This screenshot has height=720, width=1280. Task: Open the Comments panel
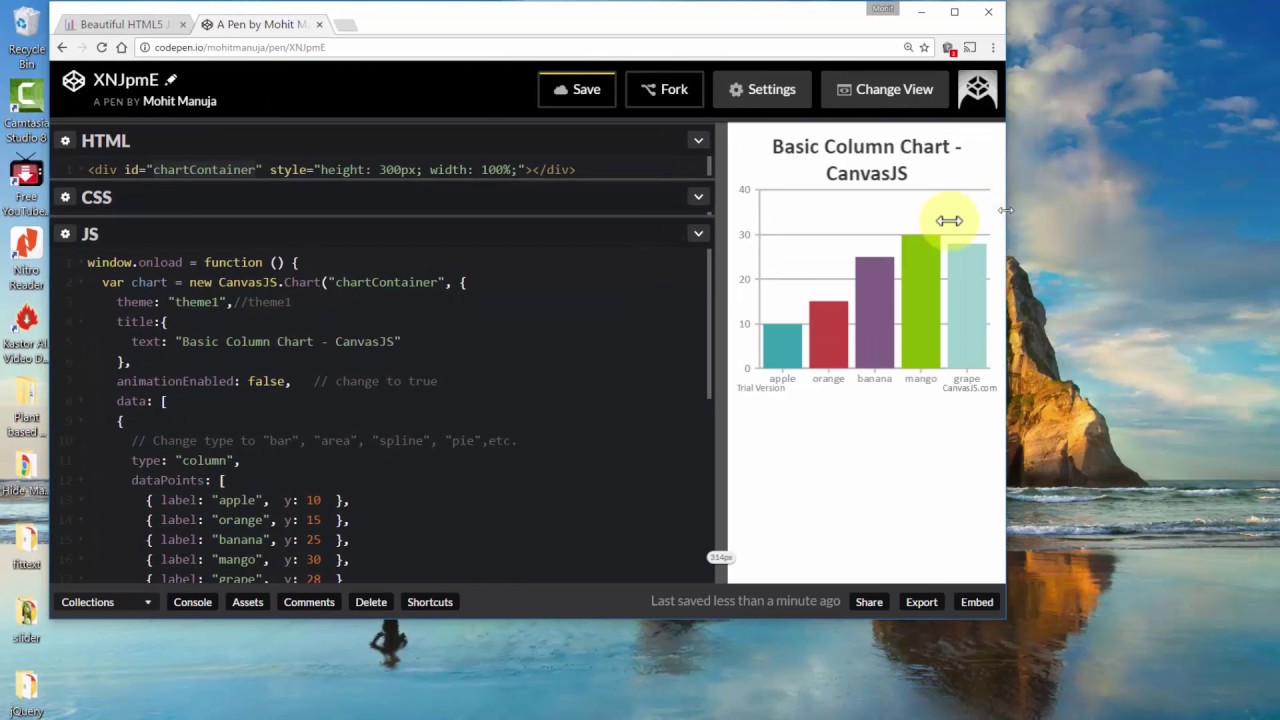tap(309, 602)
